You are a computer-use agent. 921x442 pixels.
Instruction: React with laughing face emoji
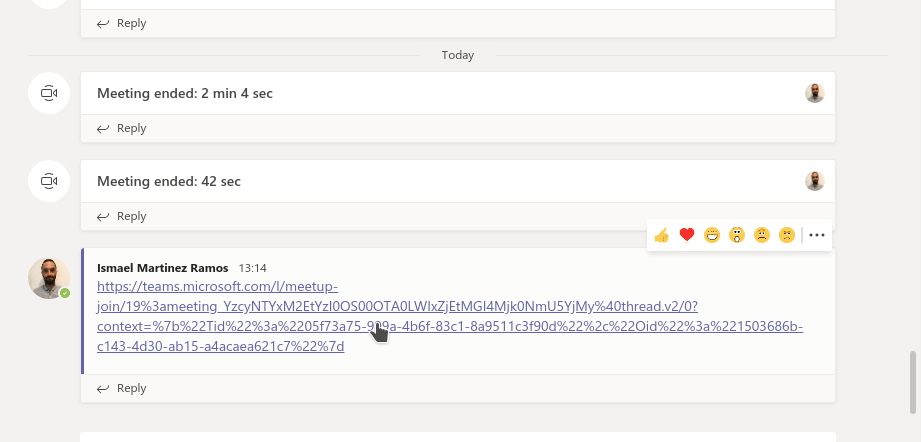coord(712,235)
